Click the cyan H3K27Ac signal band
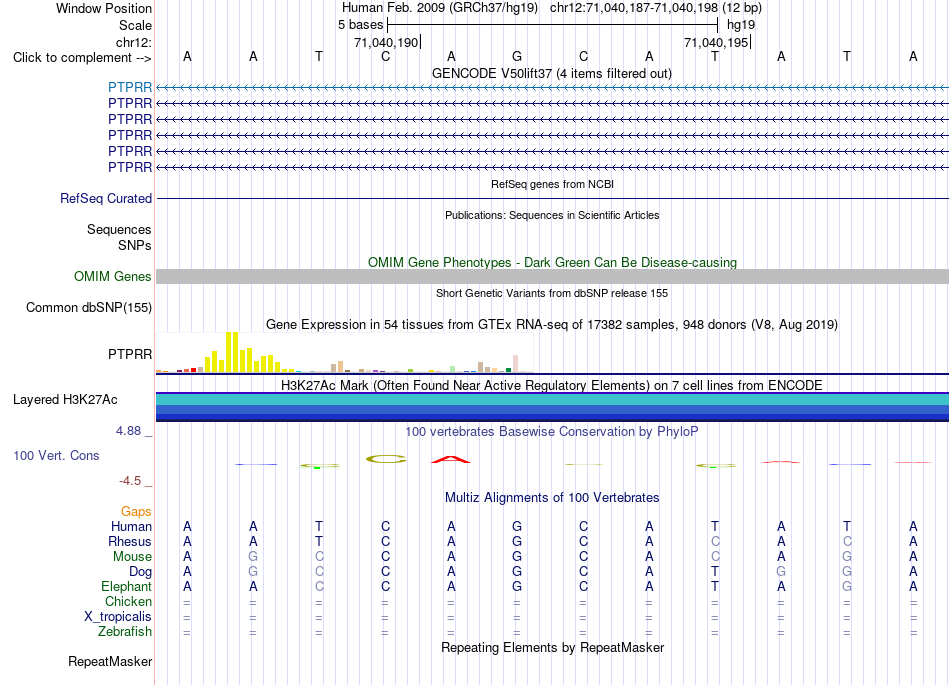This screenshot has height=685, width=950. 552,400
